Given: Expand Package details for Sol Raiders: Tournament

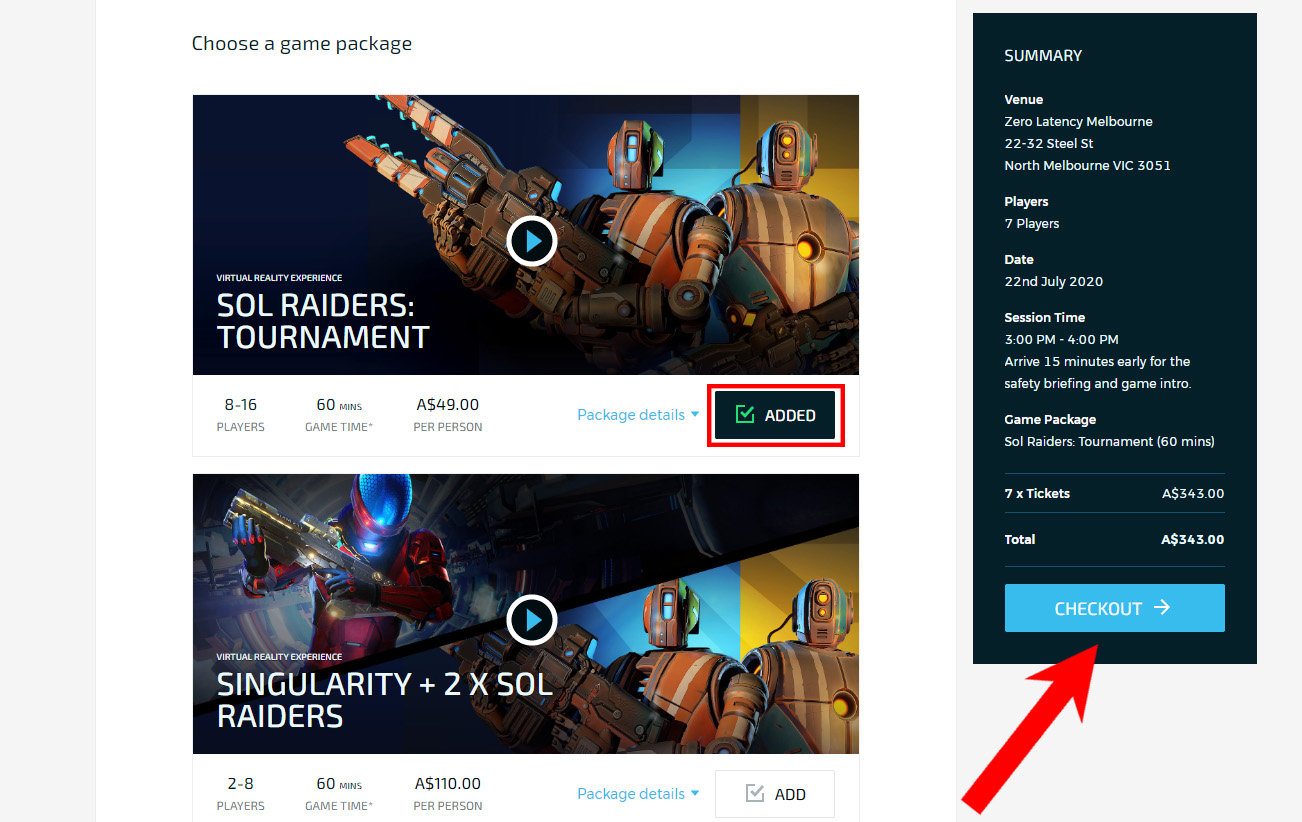Looking at the screenshot, I should (638, 415).
